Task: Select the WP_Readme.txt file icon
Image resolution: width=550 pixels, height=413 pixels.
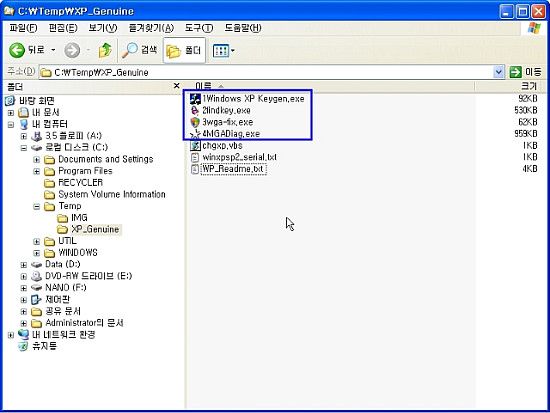Action: pyautogui.click(x=195, y=169)
